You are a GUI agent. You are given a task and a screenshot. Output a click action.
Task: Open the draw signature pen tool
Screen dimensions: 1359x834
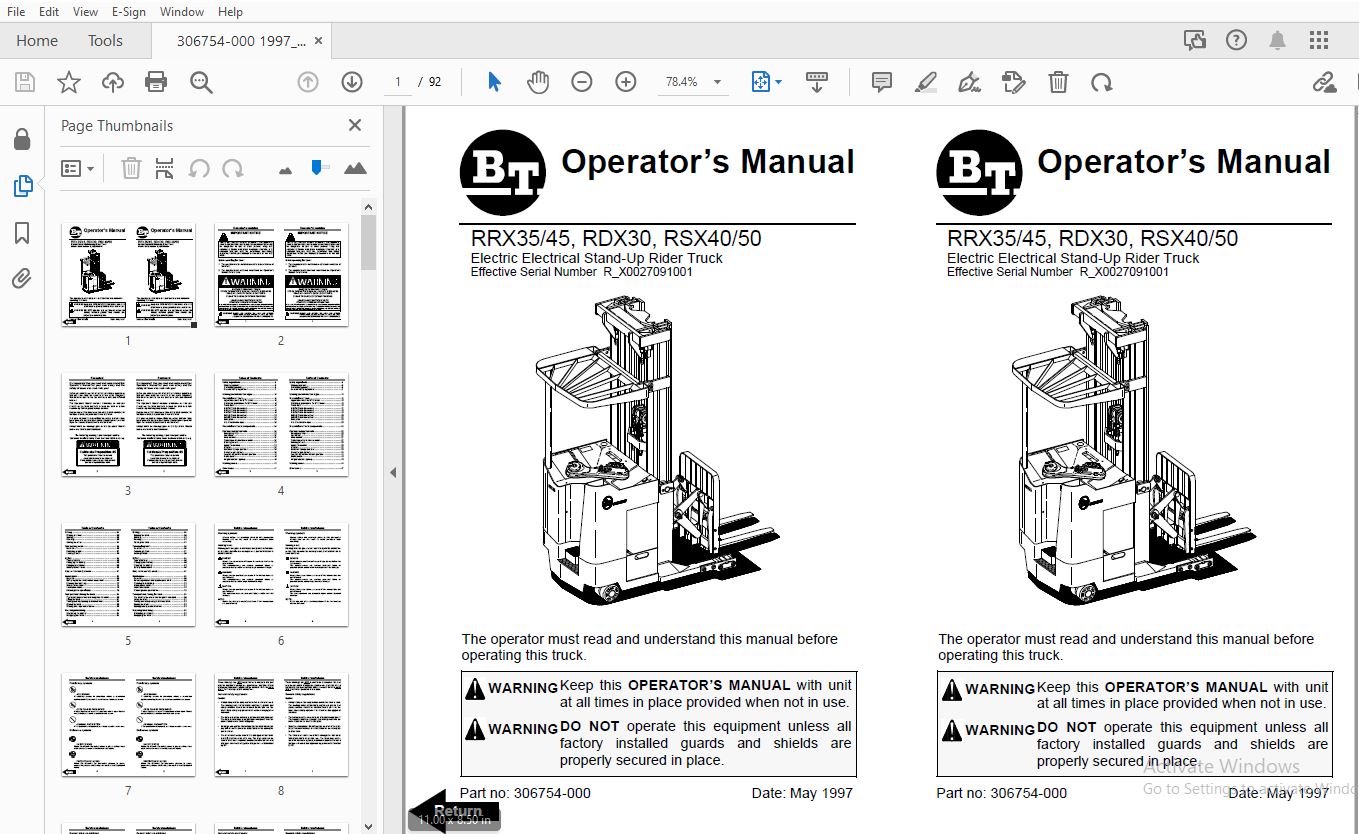pyautogui.click(x=969, y=82)
